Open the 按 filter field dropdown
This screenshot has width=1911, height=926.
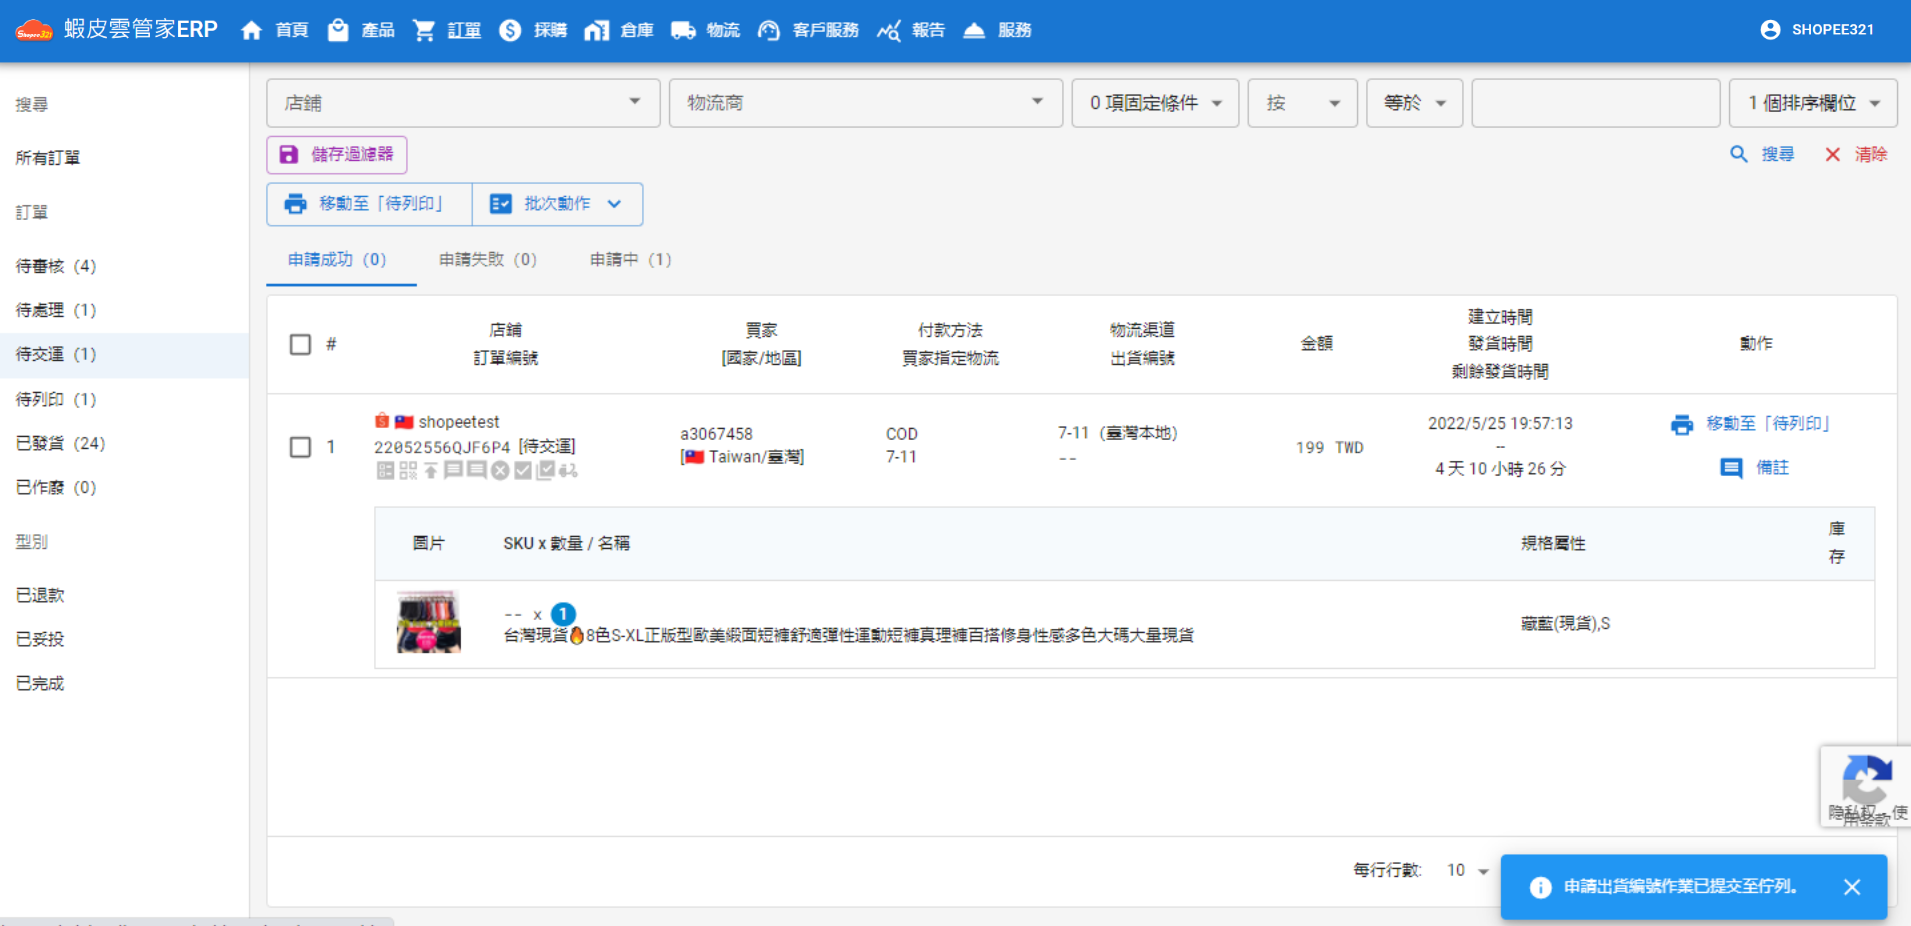(1302, 103)
